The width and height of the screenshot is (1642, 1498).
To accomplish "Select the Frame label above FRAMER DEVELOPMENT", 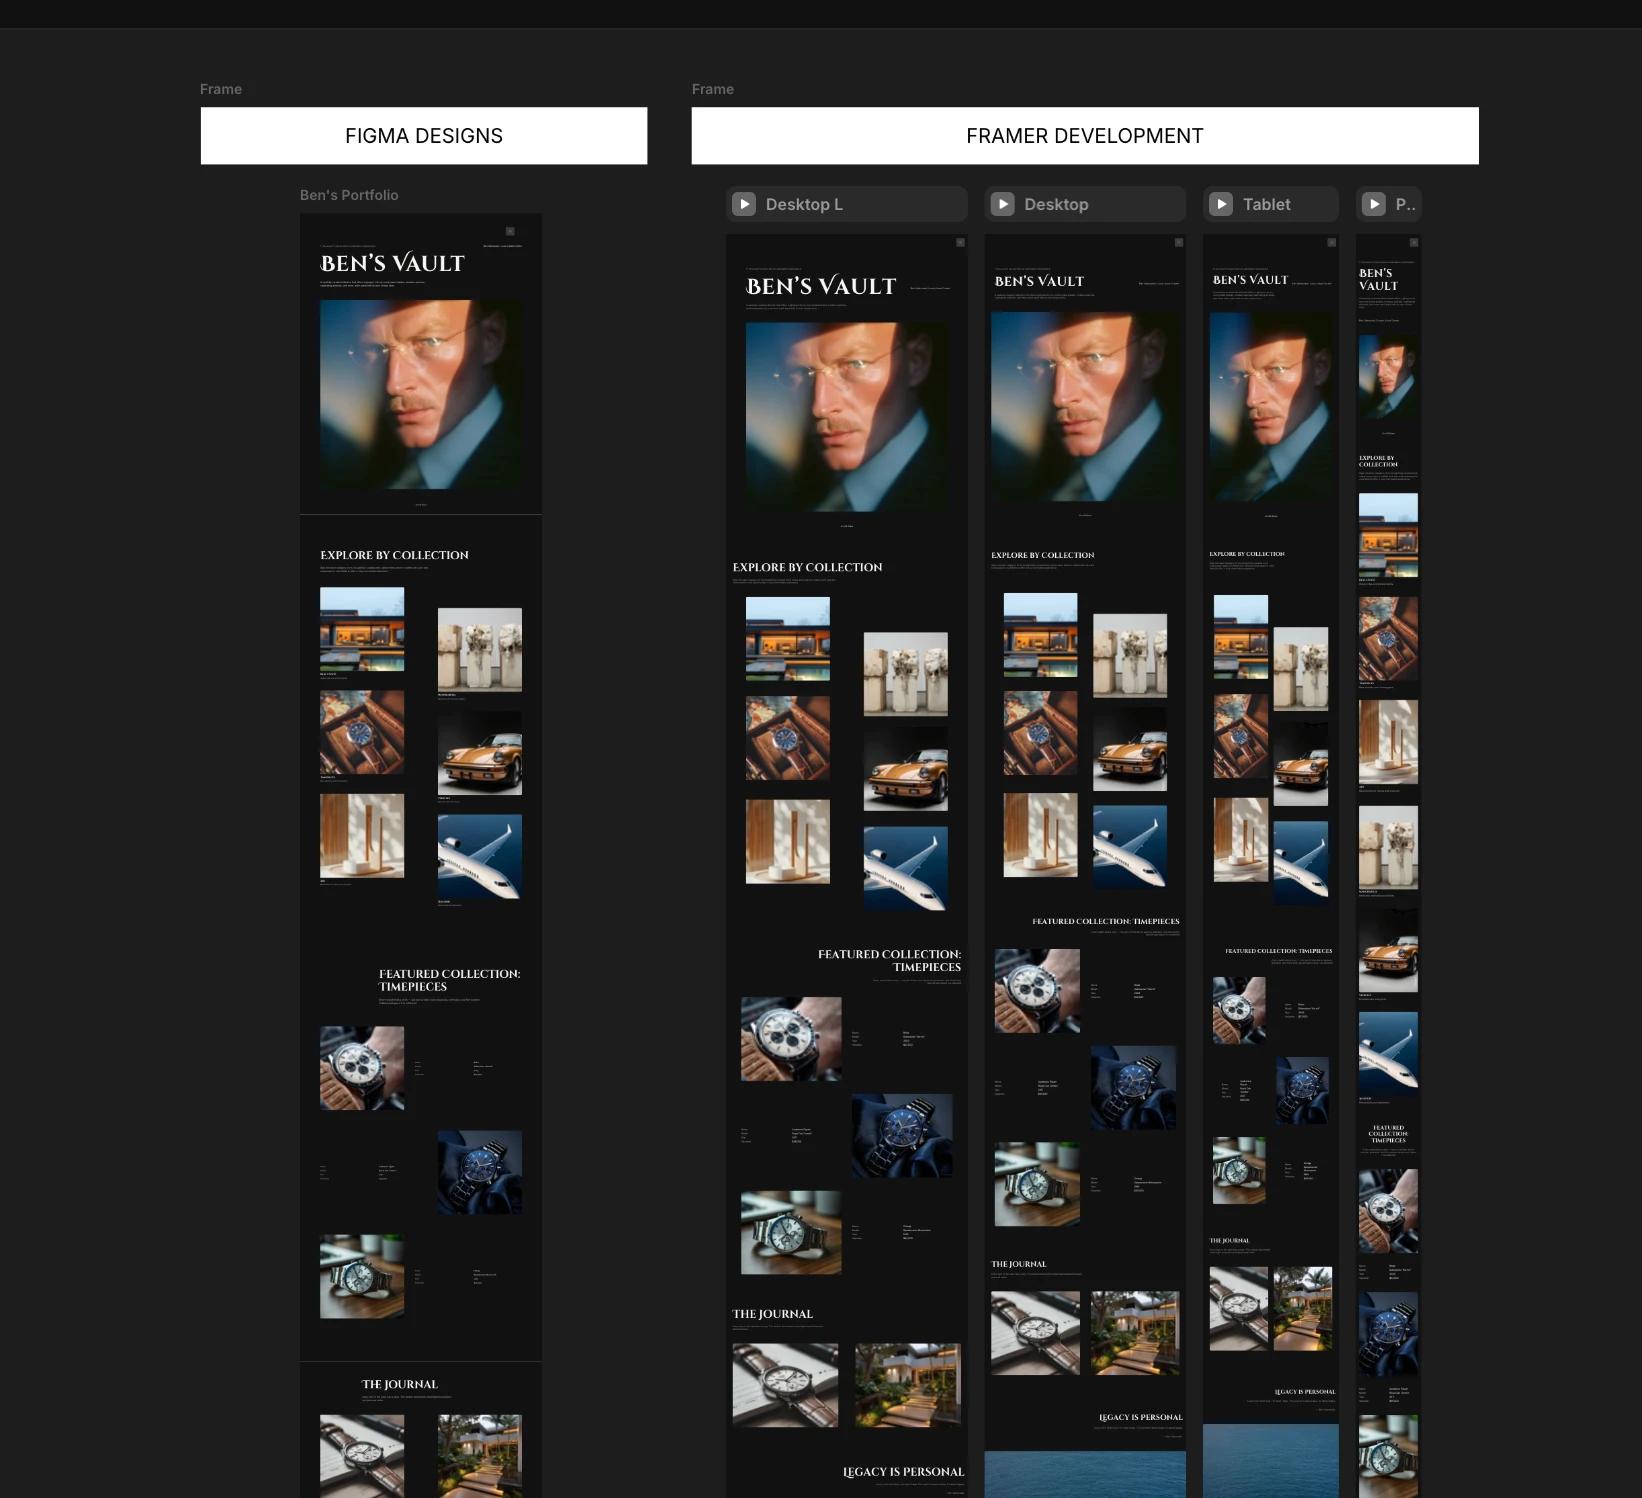I will point(713,89).
